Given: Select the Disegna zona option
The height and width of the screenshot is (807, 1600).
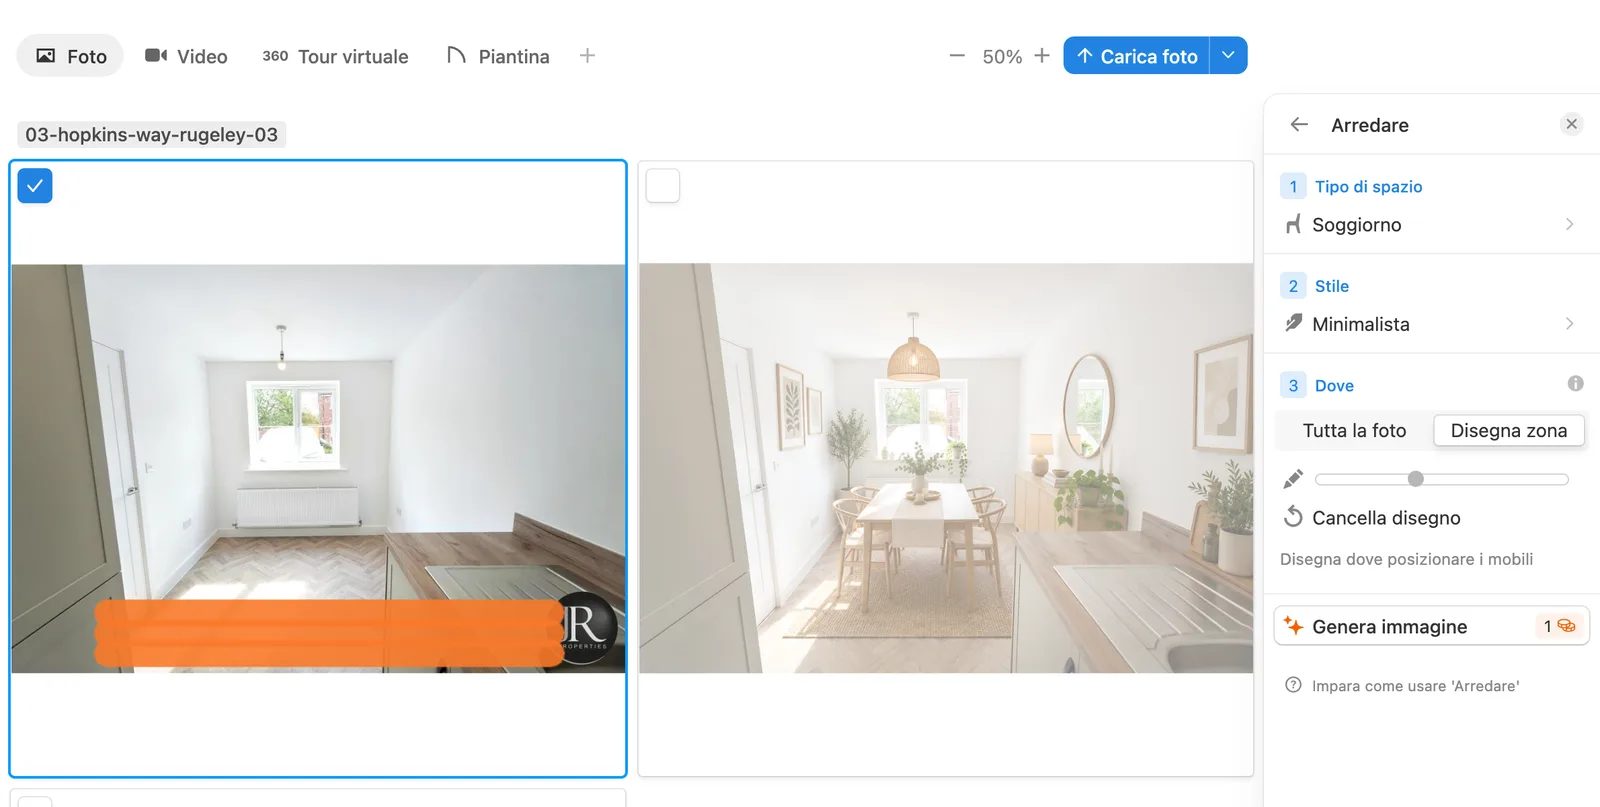Looking at the screenshot, I should pos(1509,431).
